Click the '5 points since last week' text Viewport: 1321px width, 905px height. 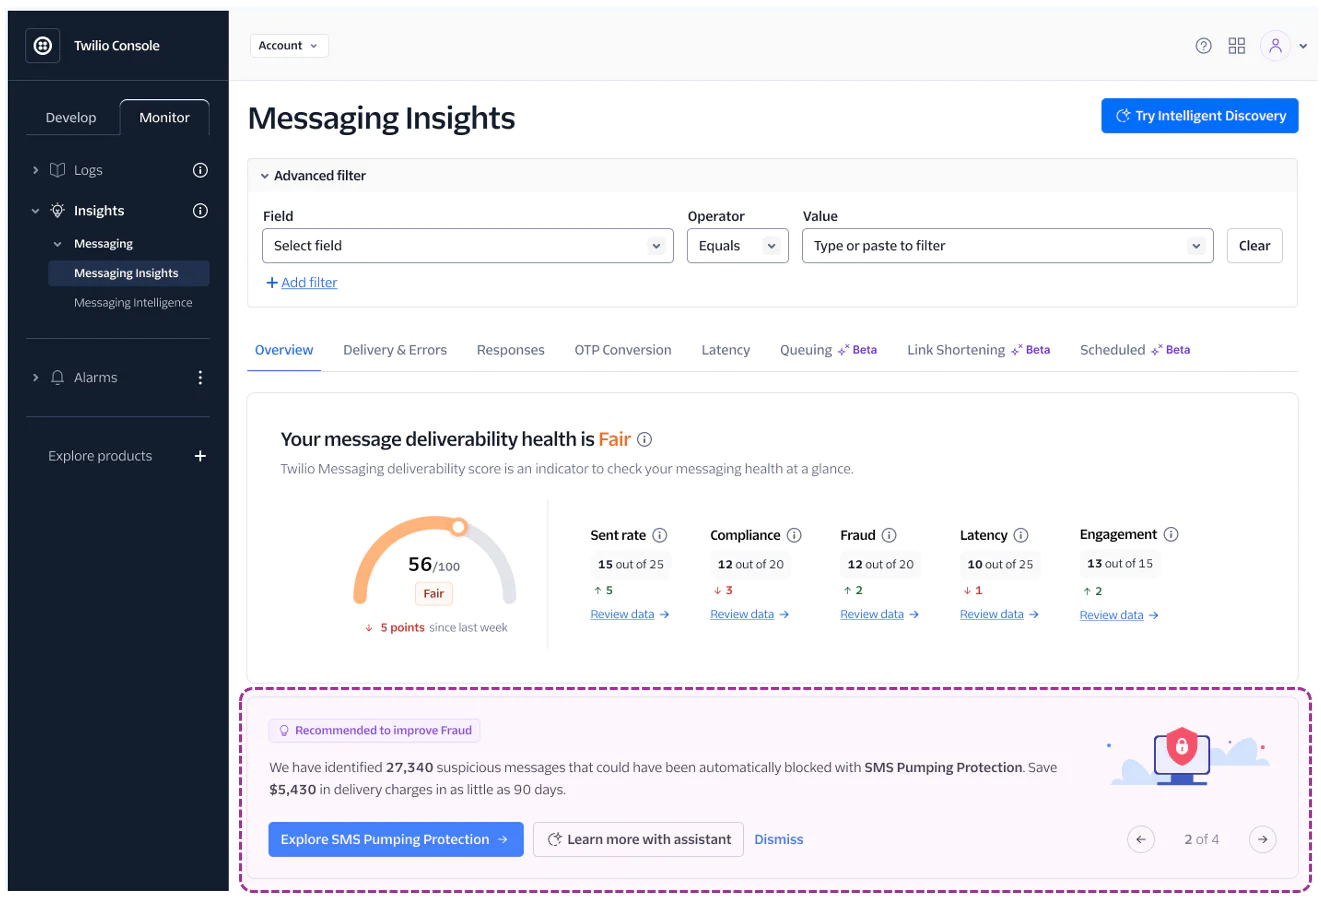click(x=437, y=628)
